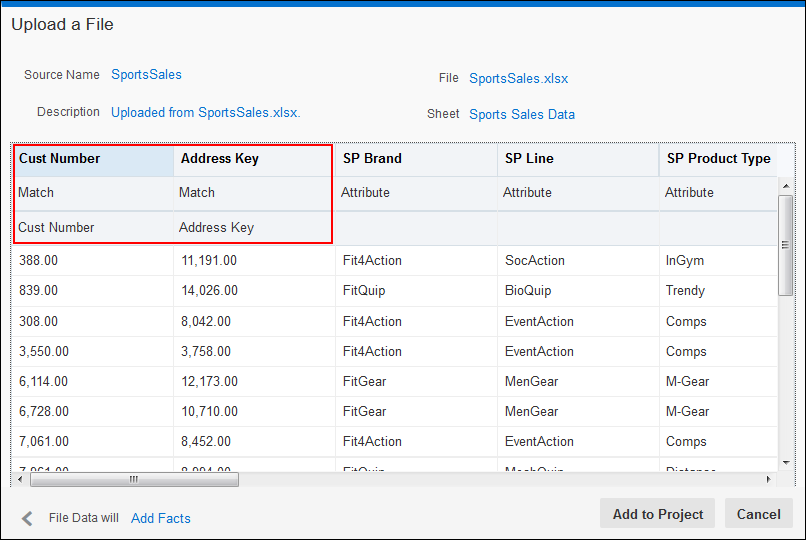This screenshot has width=806, height=540.
Task: Click the vertical scrollbar down arrow
Action: click(x=786, y=460)
